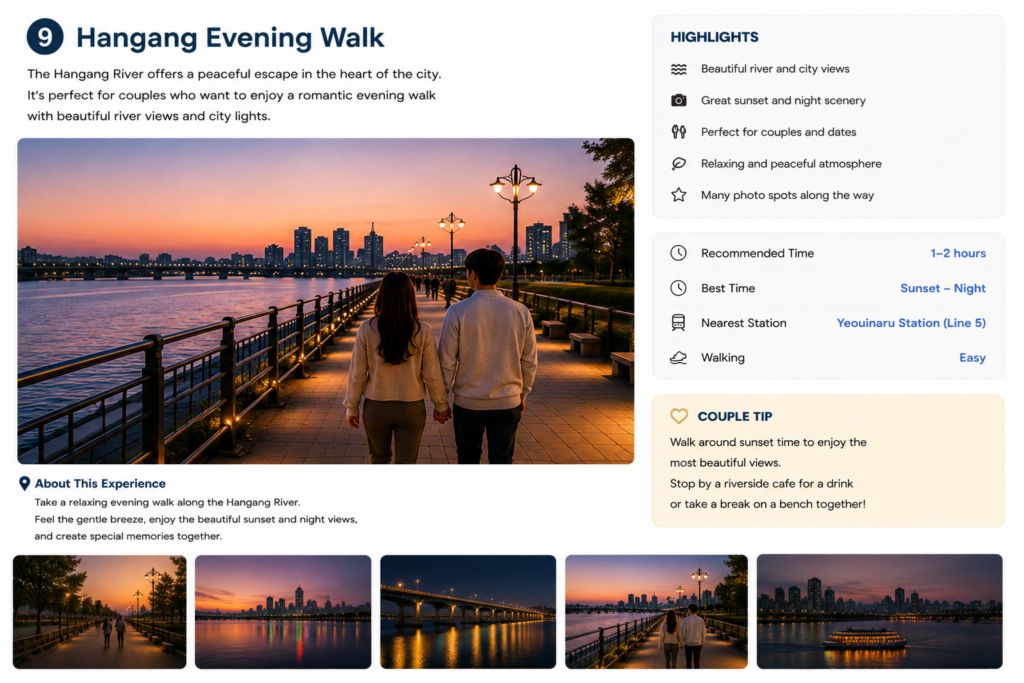Click the Walking label
This screenshot has height=683, width=1024.
[x=723, y=358]
